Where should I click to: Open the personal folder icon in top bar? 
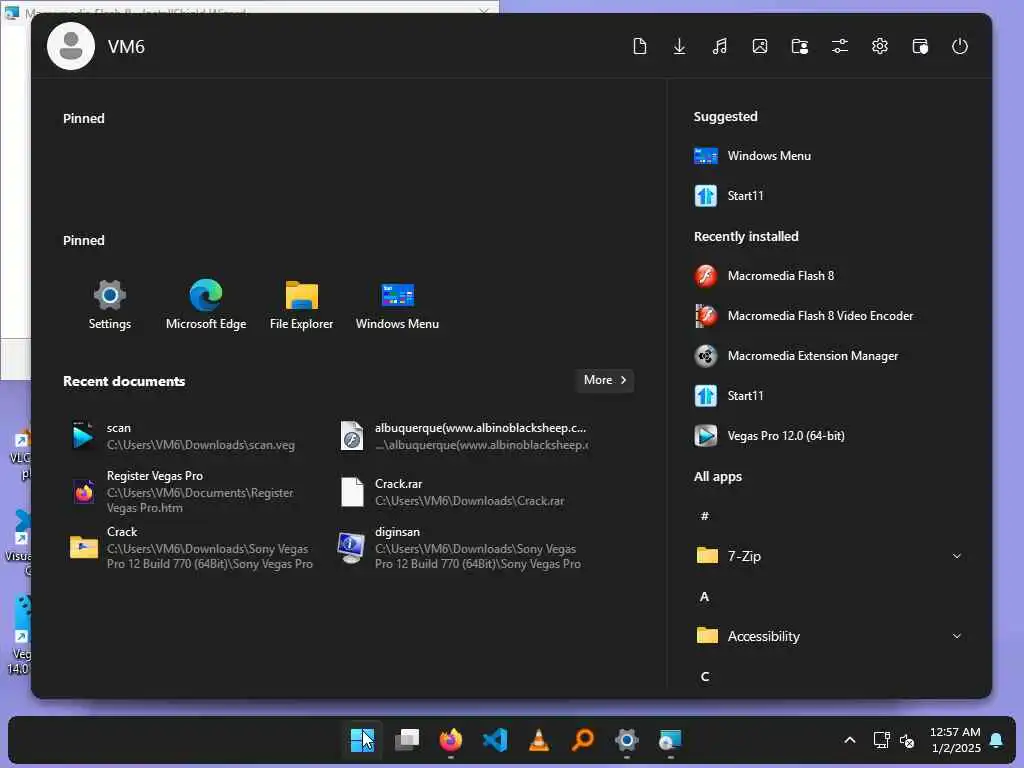click(800, 46)
